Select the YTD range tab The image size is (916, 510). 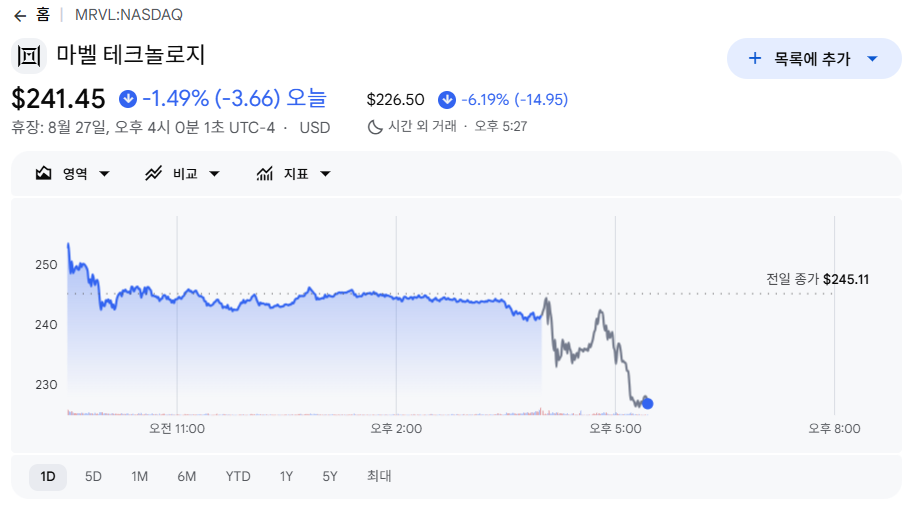click(x=238, y=477)
